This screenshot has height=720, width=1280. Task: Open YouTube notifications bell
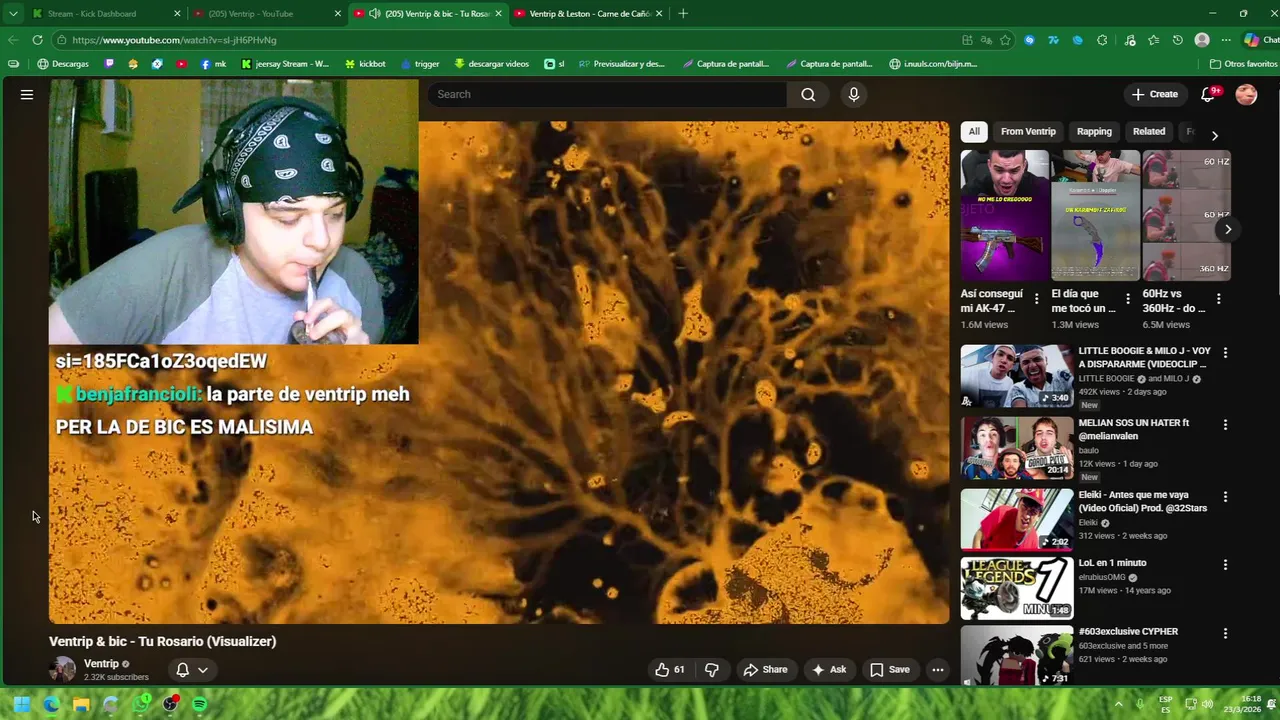point(1208,94)
